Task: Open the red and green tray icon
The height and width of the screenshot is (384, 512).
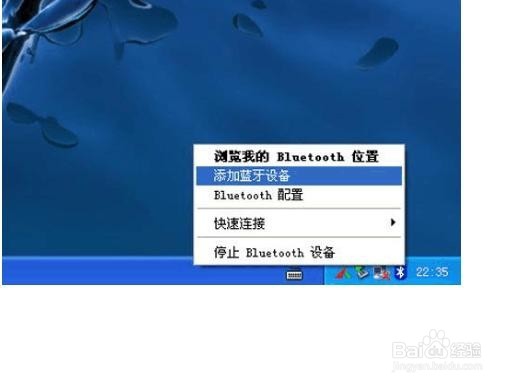Action: [343, 273]
